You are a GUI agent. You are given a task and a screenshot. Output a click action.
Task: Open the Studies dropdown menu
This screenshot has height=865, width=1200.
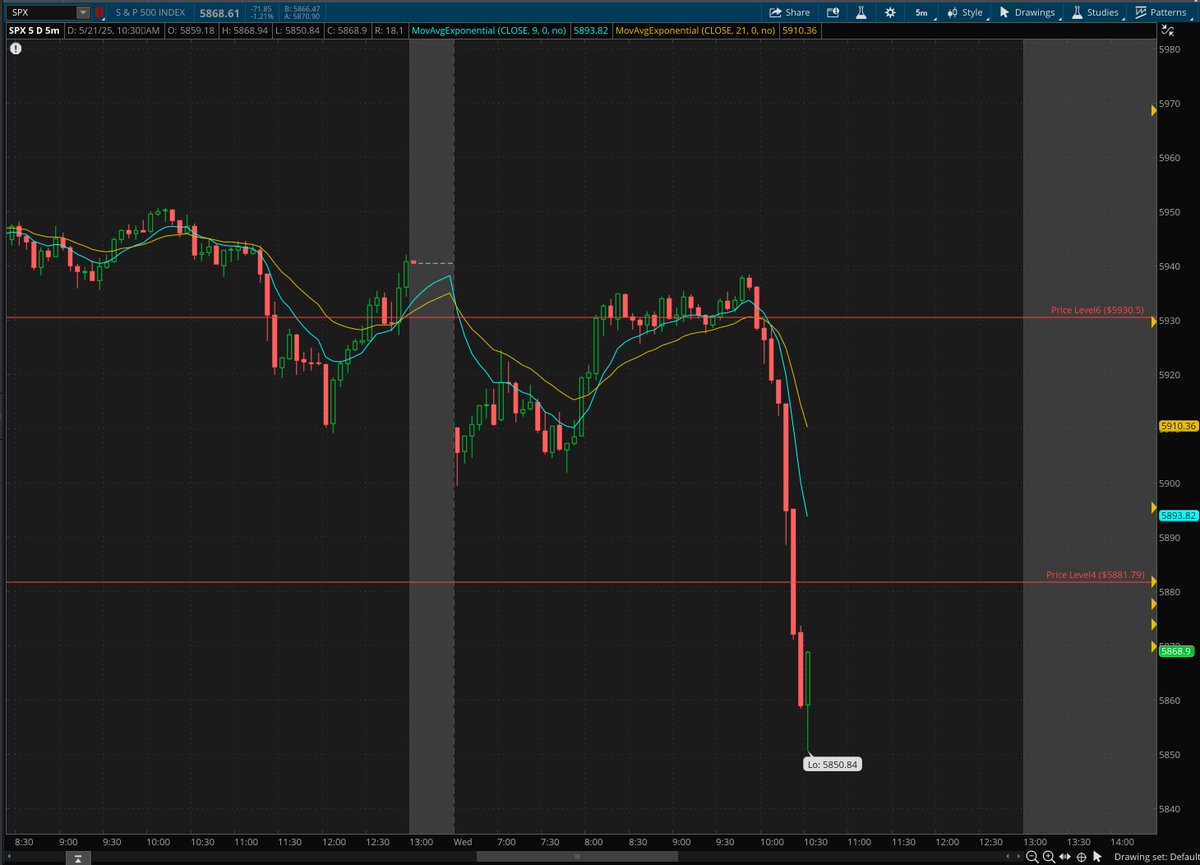pos(1094,13)
